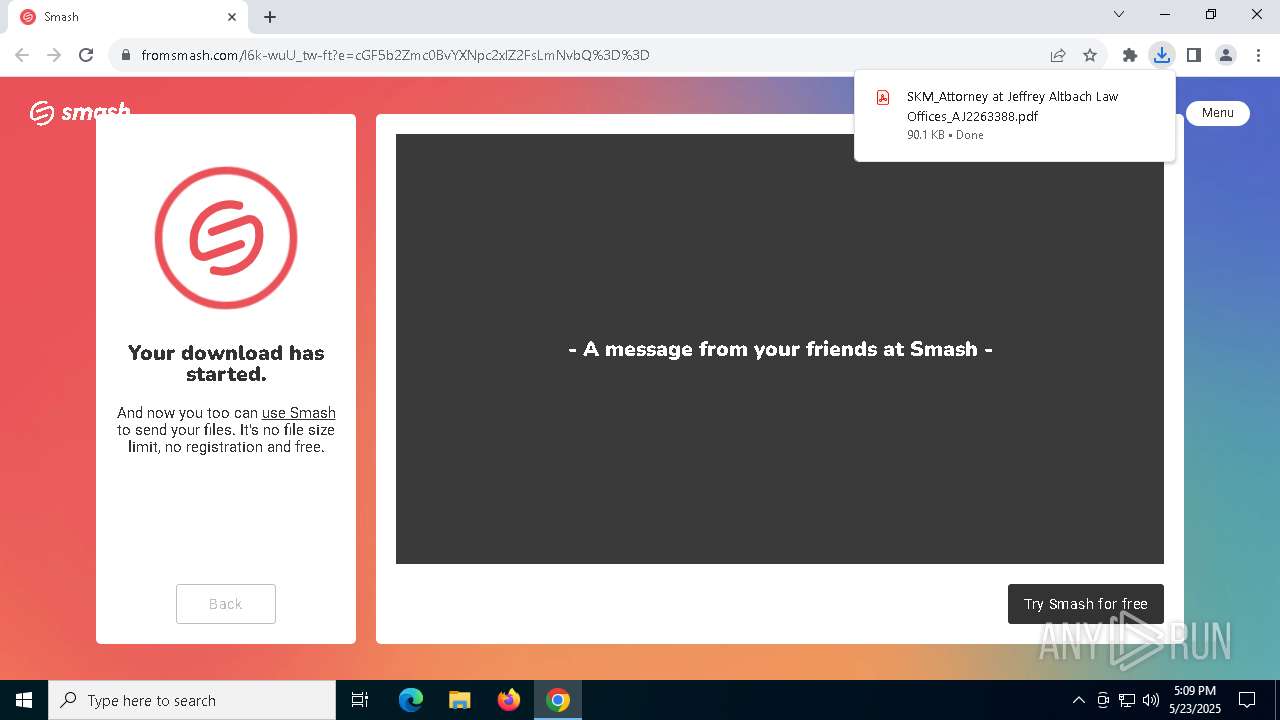Switch to Chrome on the taskbar
This screenshot has width=1280, height=720.
558,700
